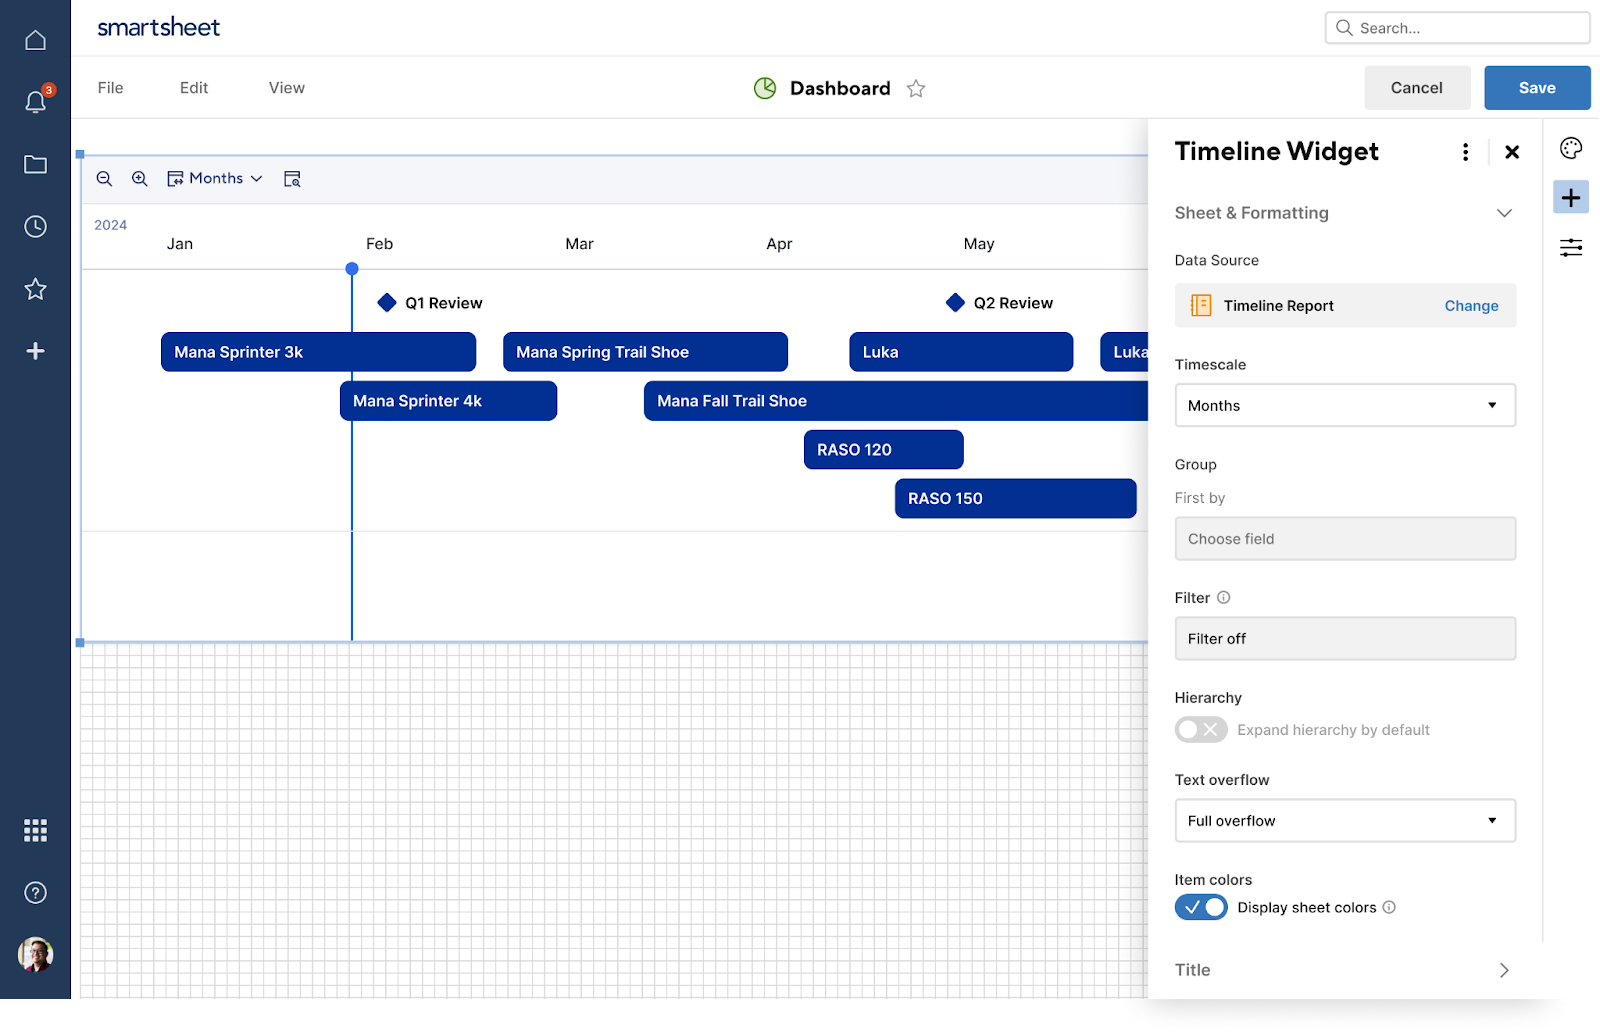This screenshot has height=1035, width=1600.
Task: Click the Cancel button
Action: point(1417,88)
